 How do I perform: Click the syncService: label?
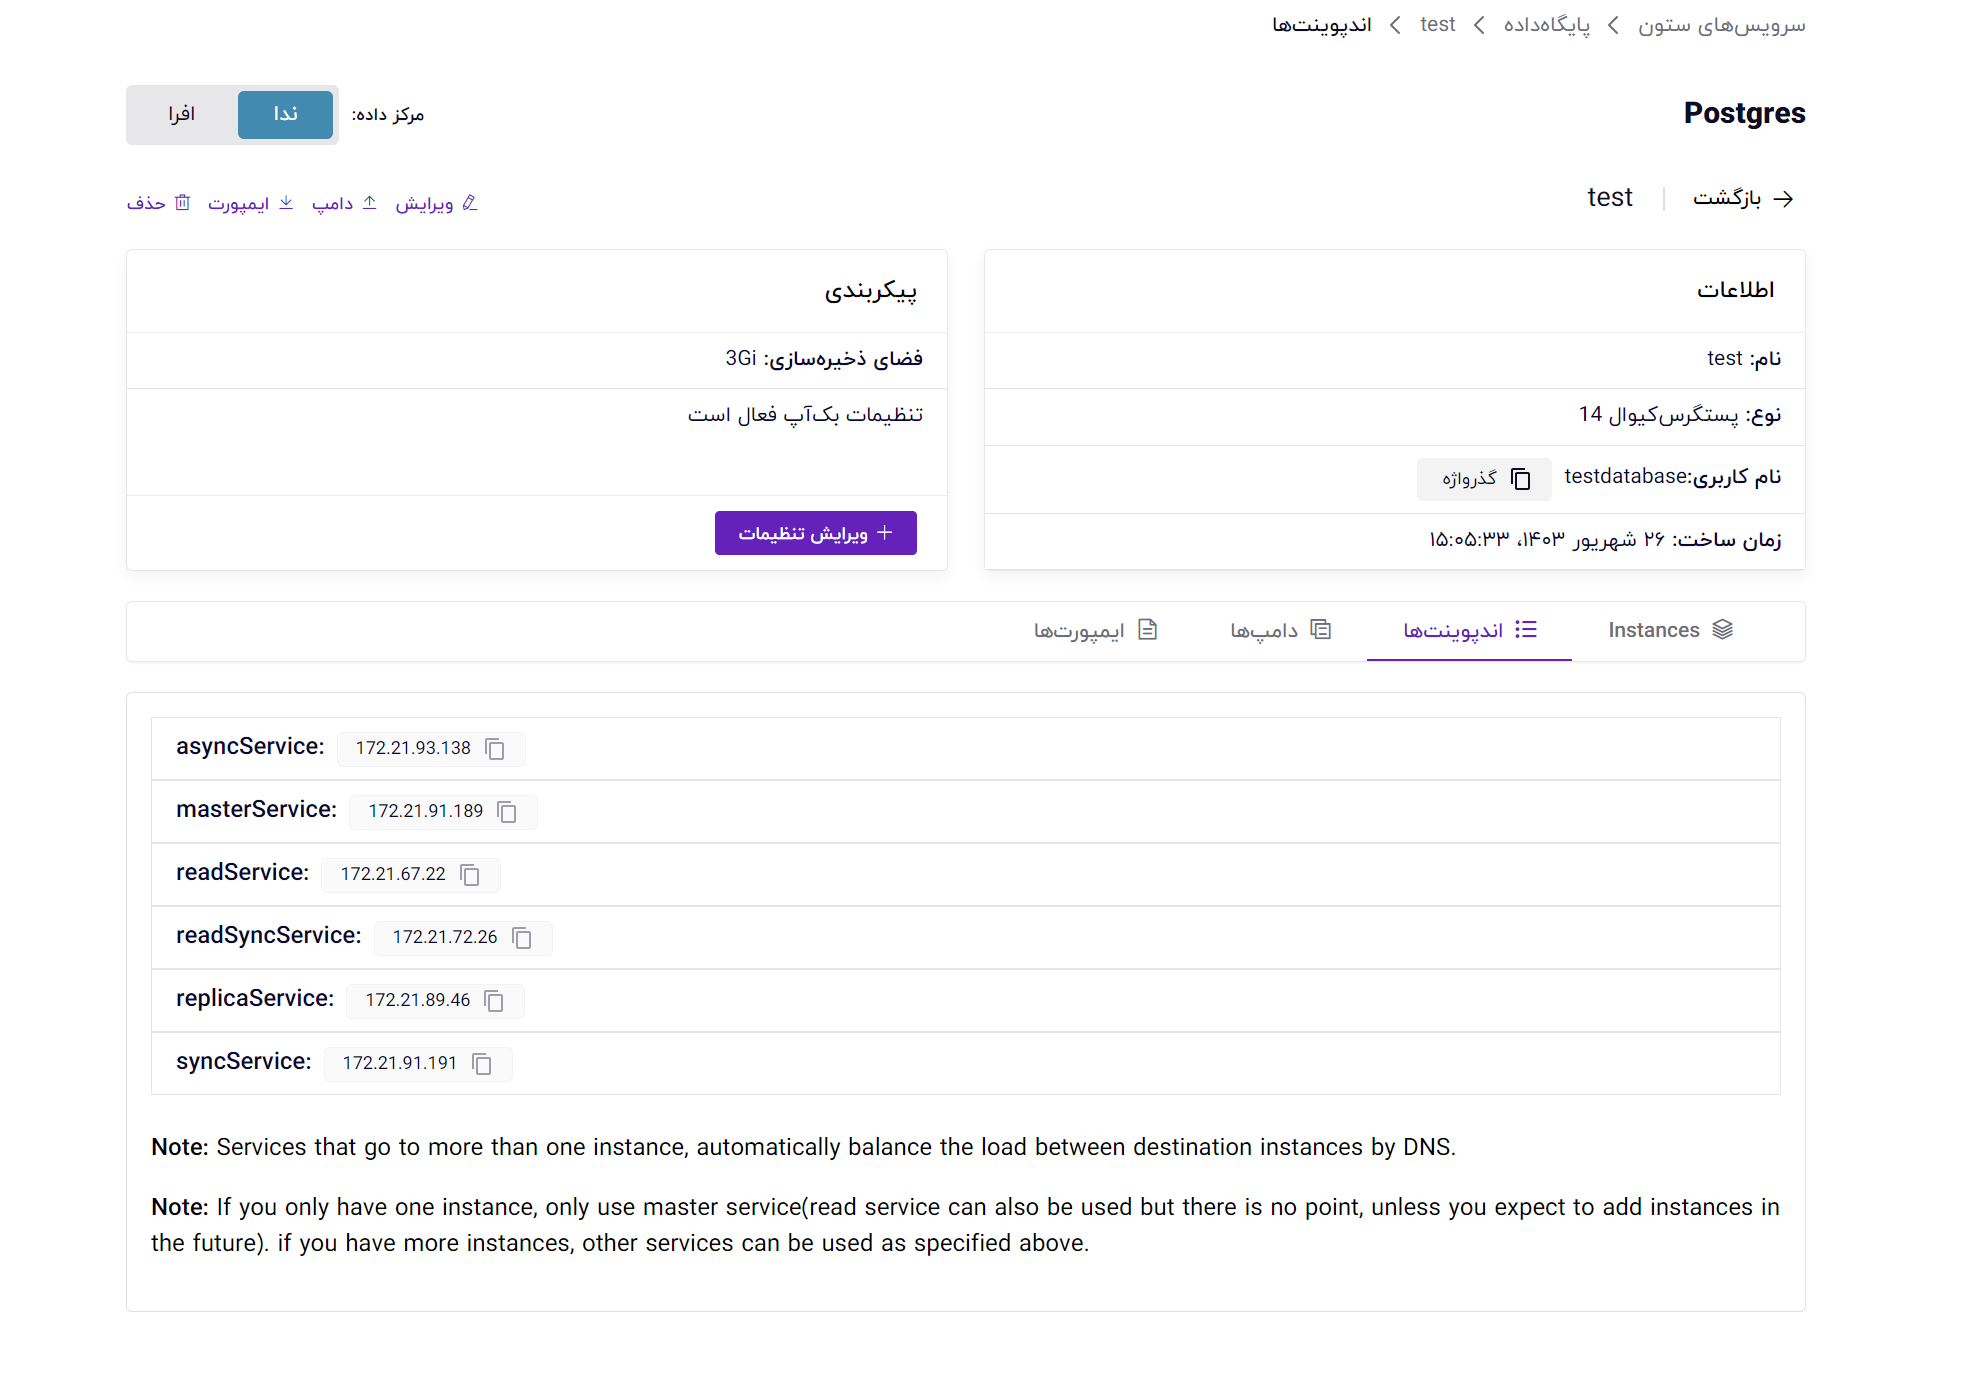[244, 1061]
